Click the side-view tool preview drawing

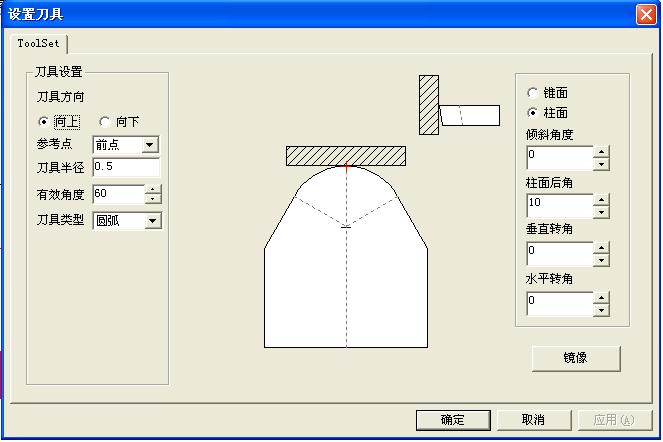coord(459,105)
